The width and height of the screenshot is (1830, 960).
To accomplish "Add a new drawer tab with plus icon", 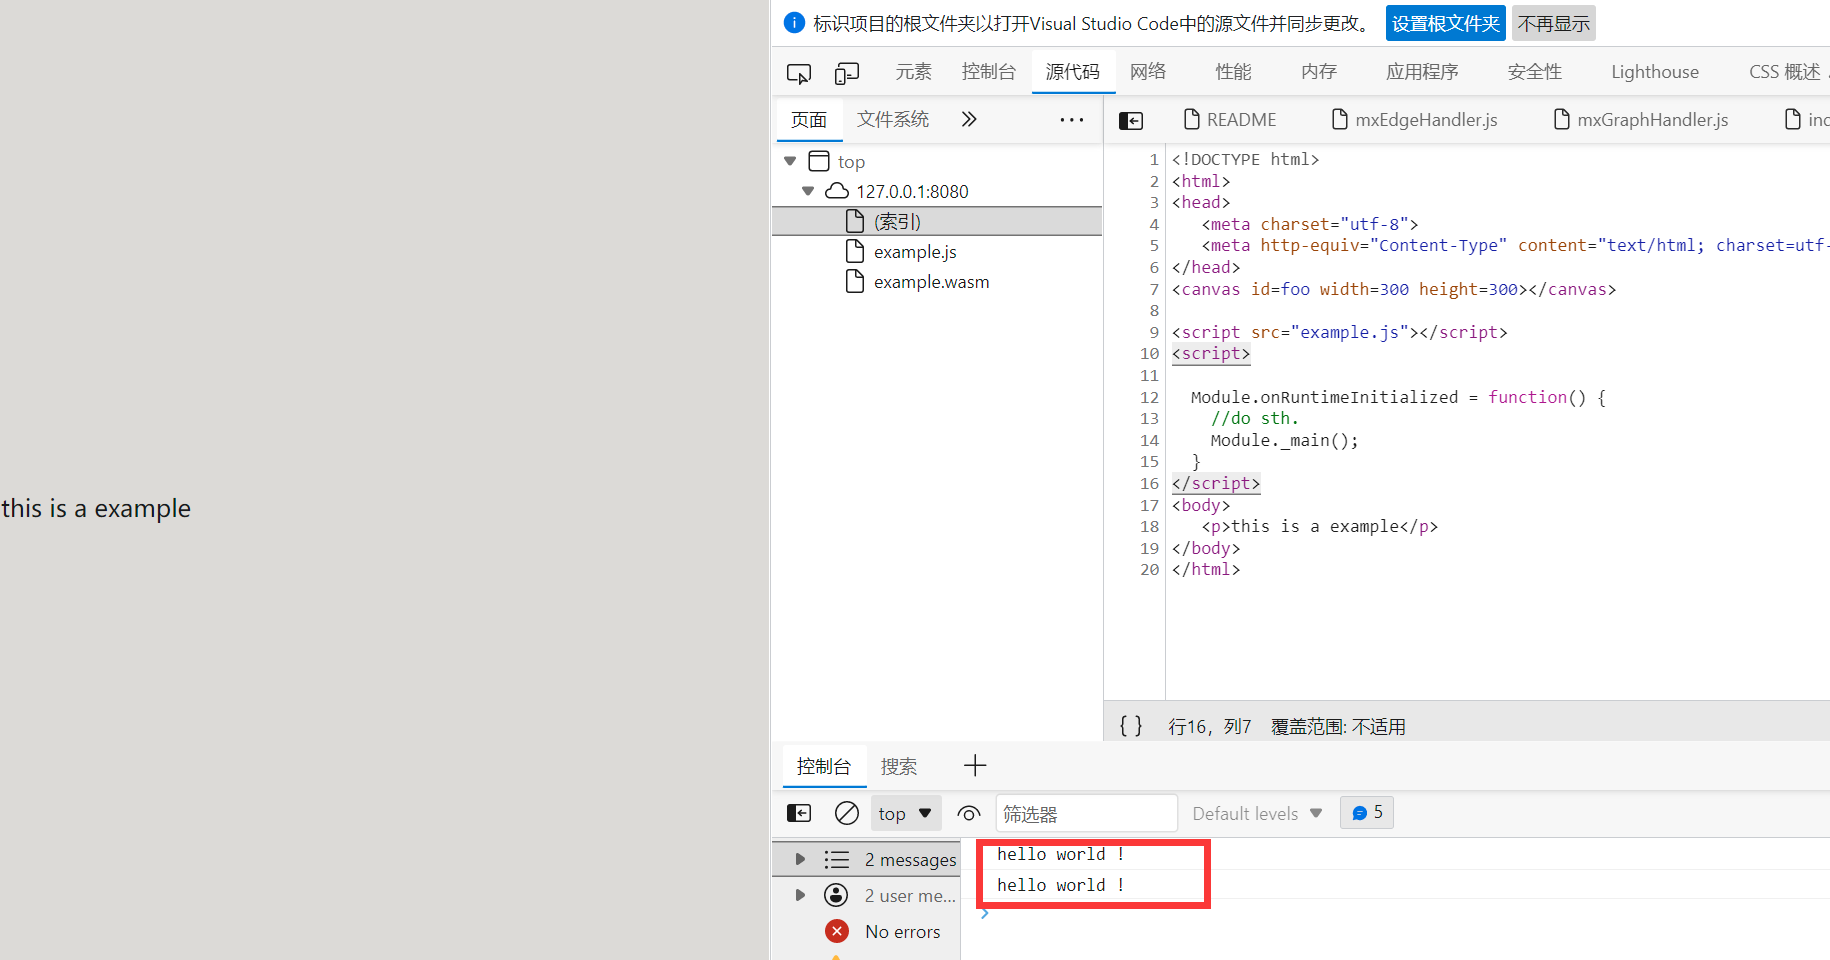I will pyautogui.click(x=975, y=766).
